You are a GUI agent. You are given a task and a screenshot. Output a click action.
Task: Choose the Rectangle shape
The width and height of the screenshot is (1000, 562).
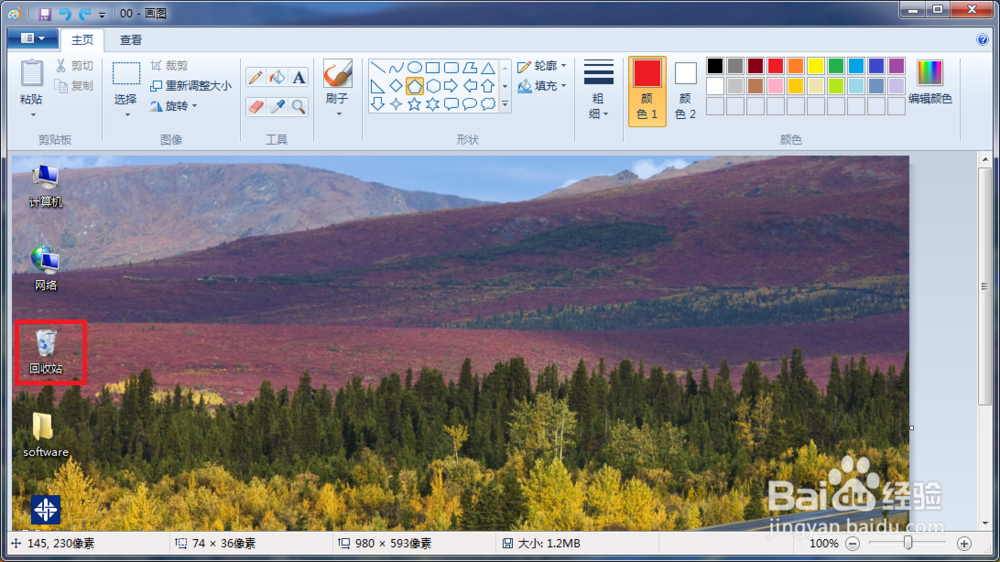433,67
